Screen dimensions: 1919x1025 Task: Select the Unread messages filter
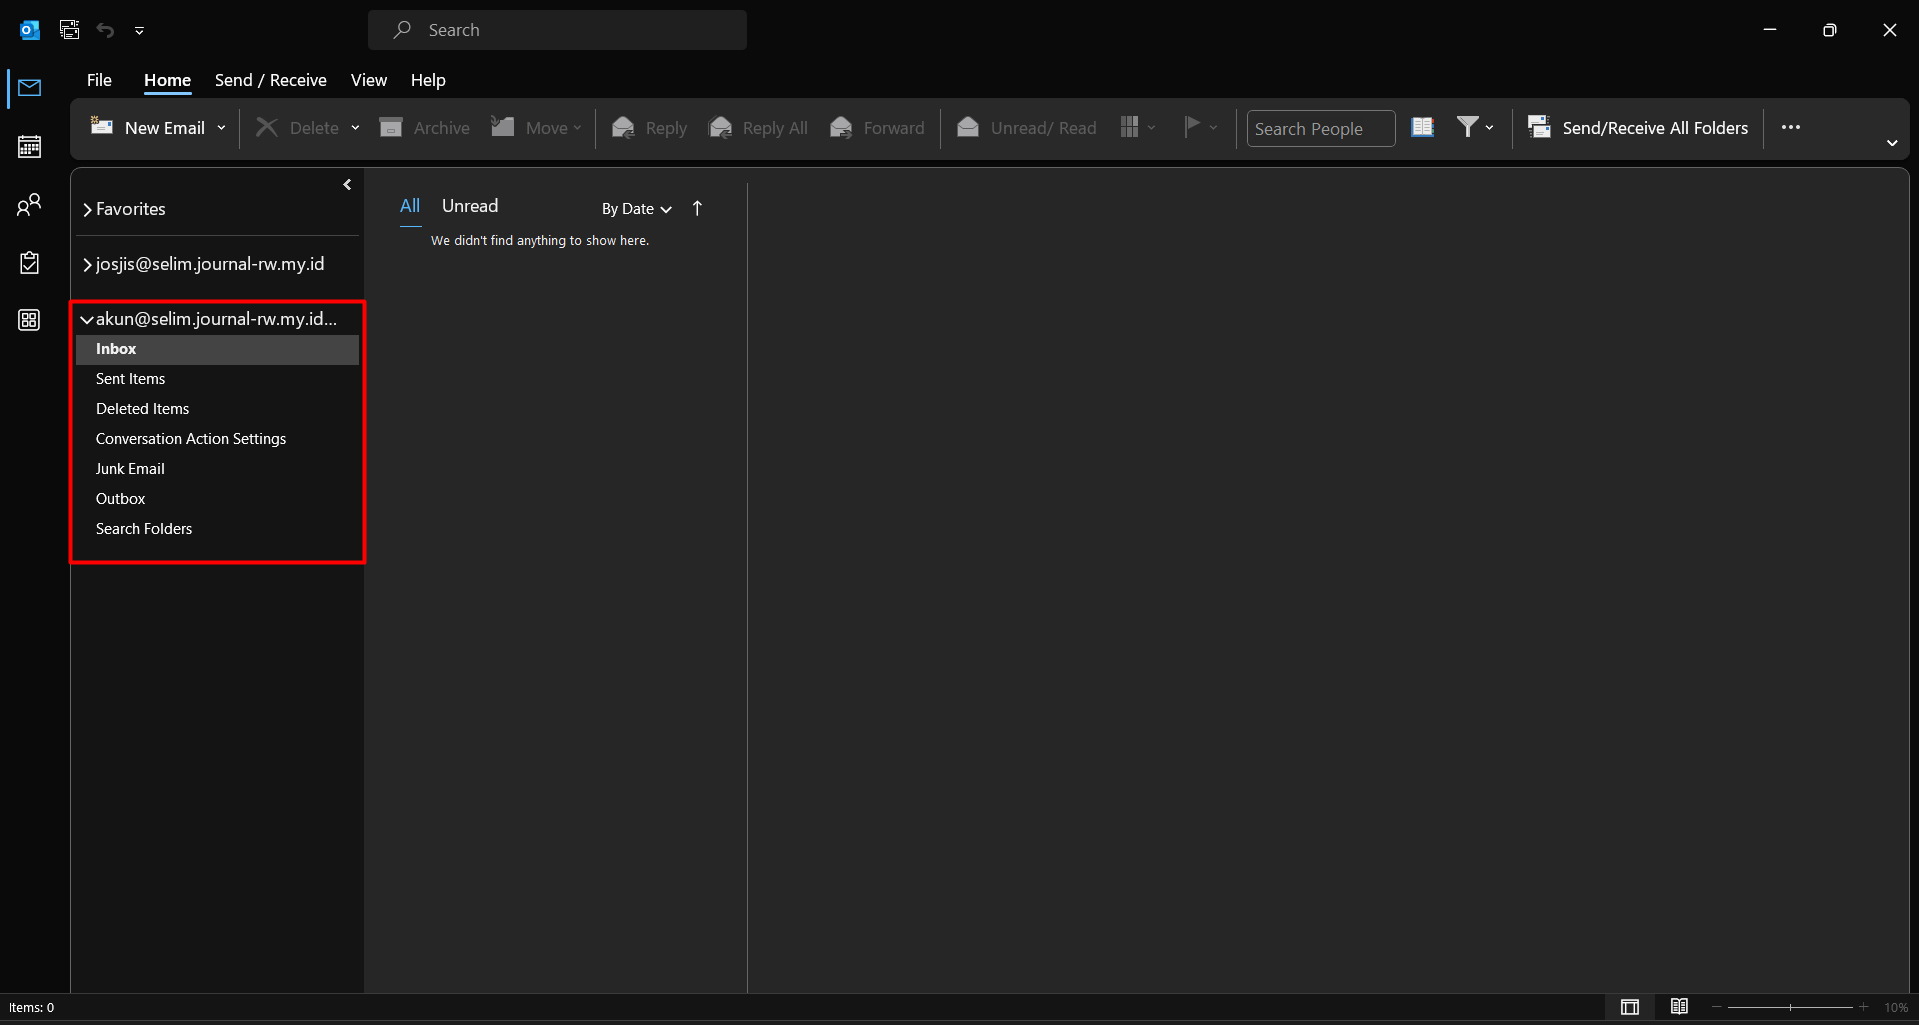470,206
